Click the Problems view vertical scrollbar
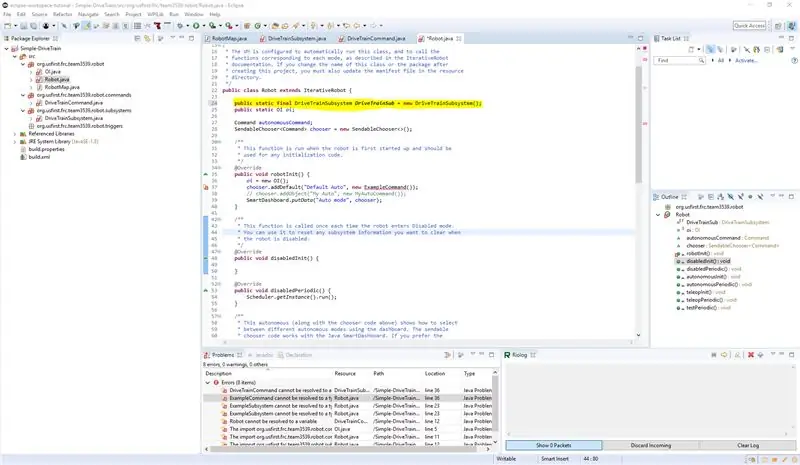Viewport: 800px width, 465px height. click(x=494, y=403)
